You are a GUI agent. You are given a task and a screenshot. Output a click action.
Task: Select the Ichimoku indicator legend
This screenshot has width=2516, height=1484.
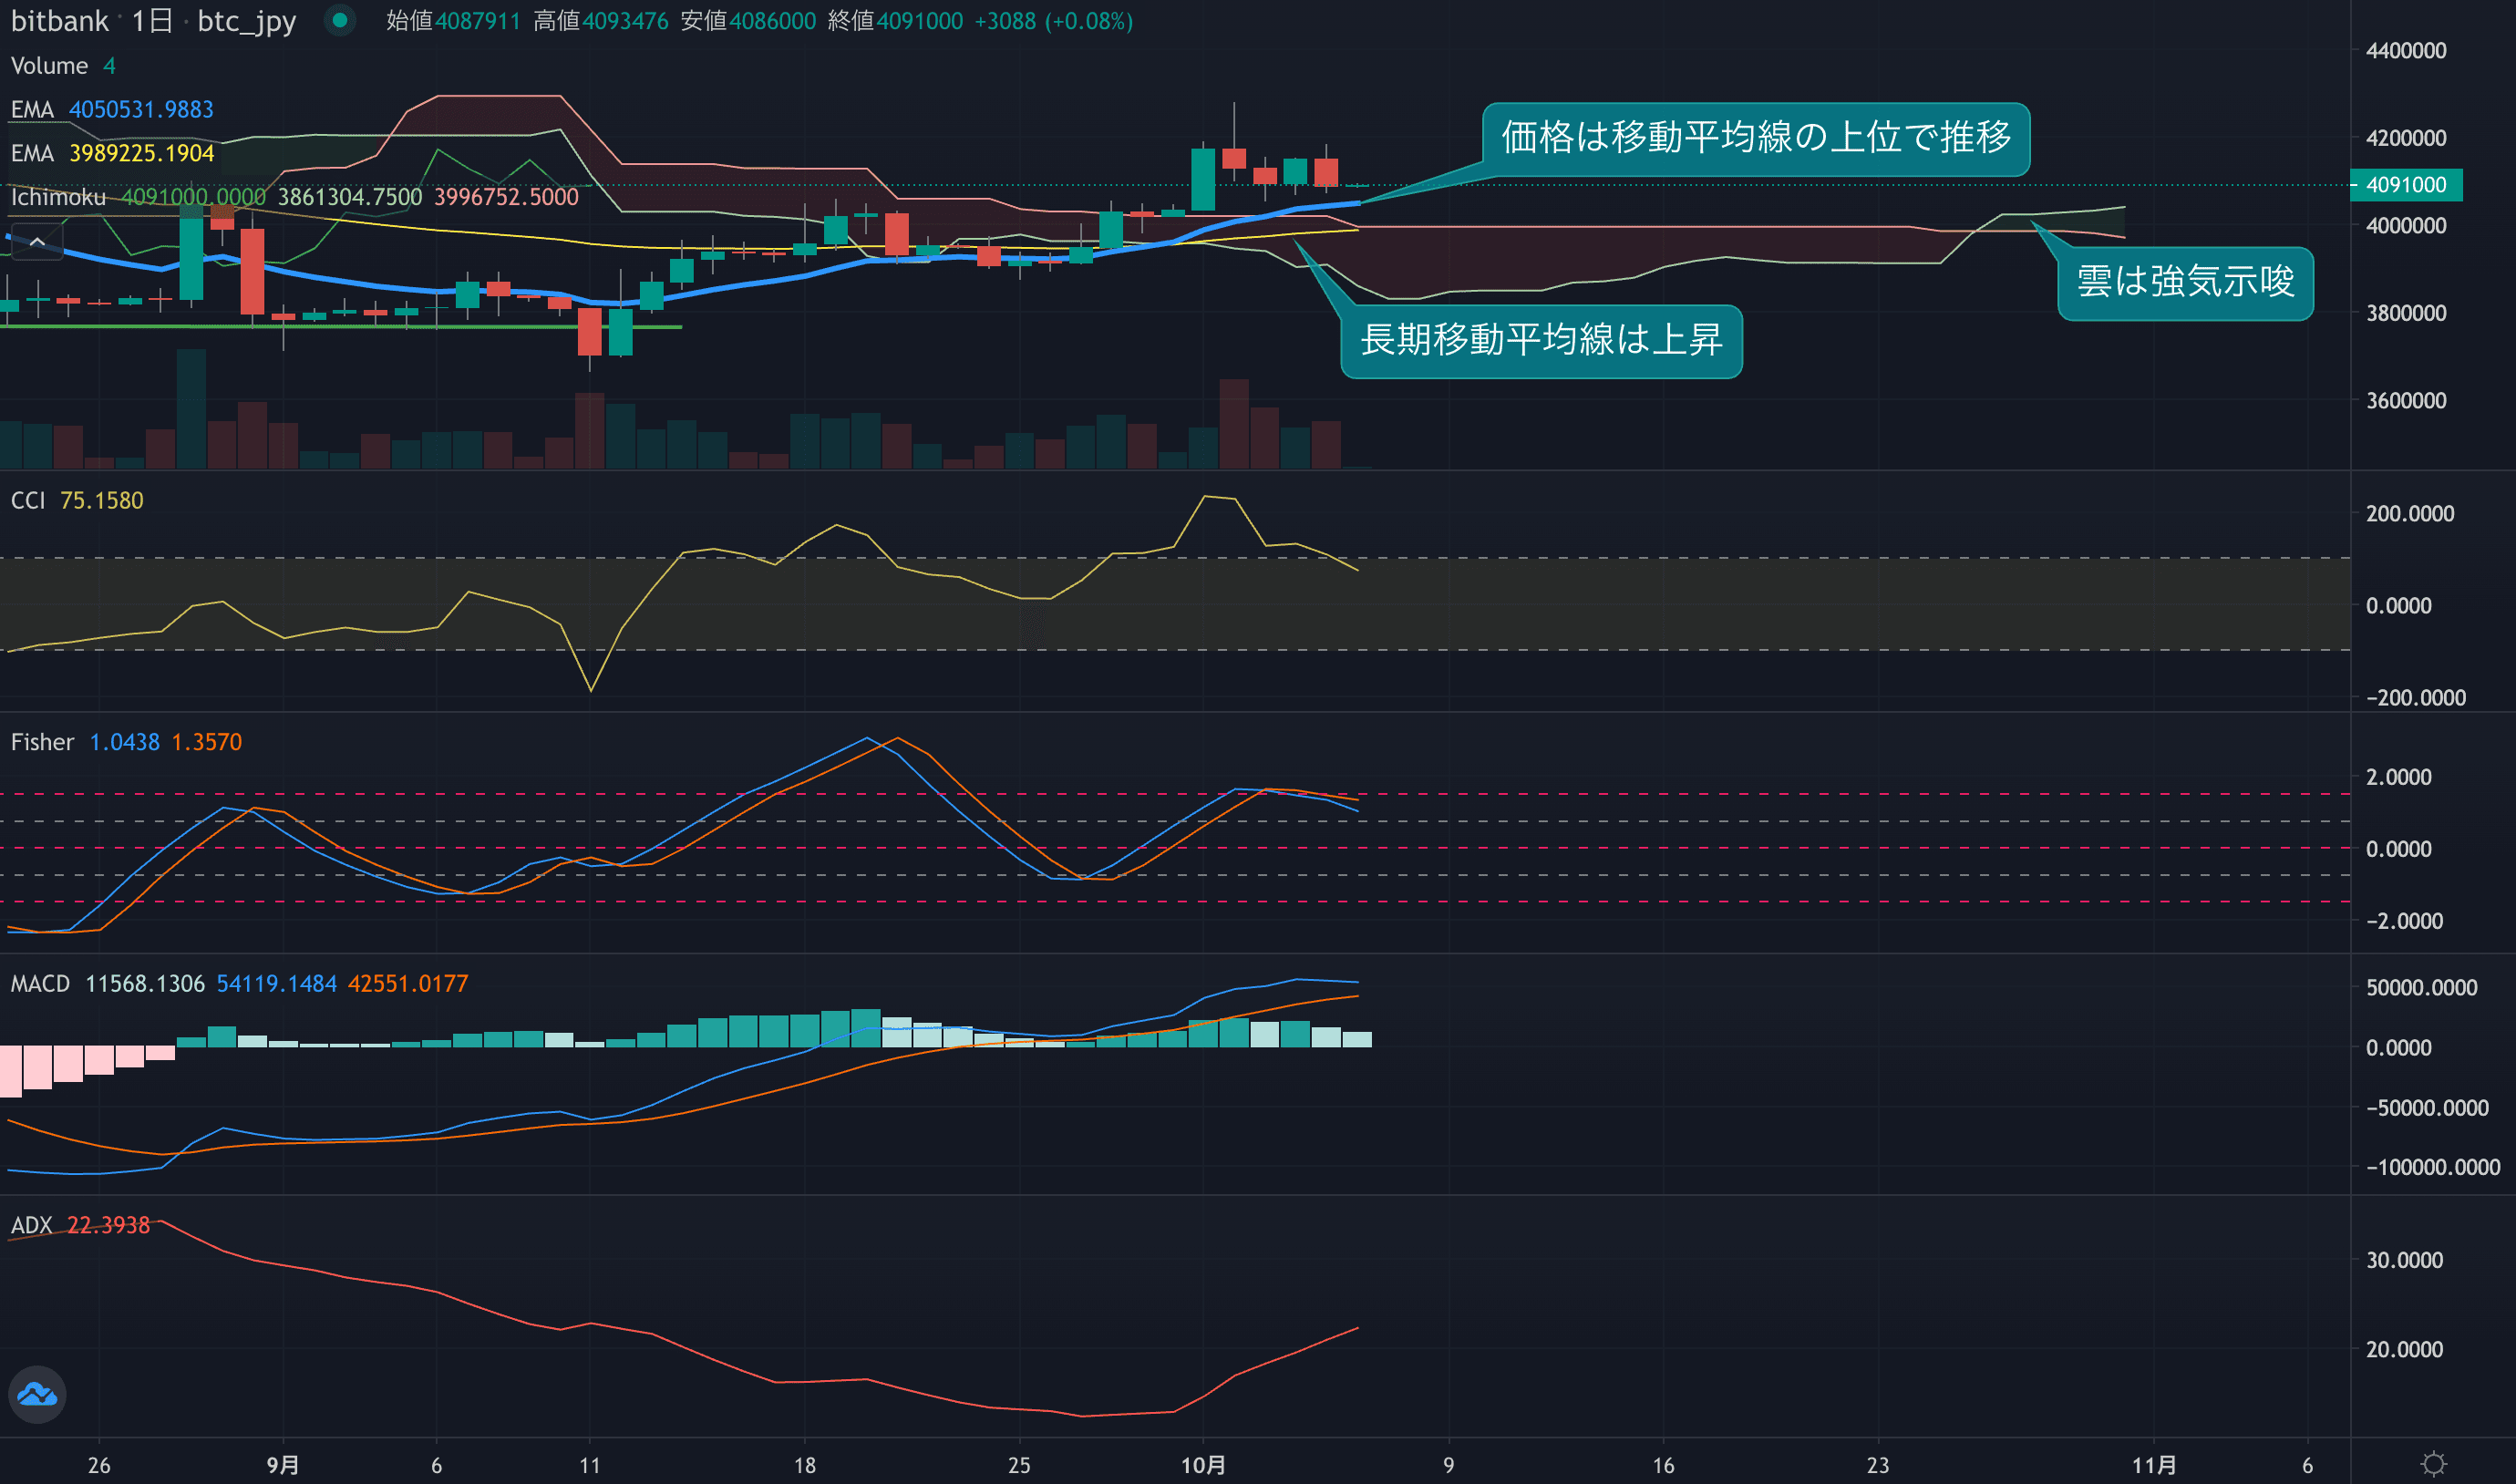coord(58,197)
